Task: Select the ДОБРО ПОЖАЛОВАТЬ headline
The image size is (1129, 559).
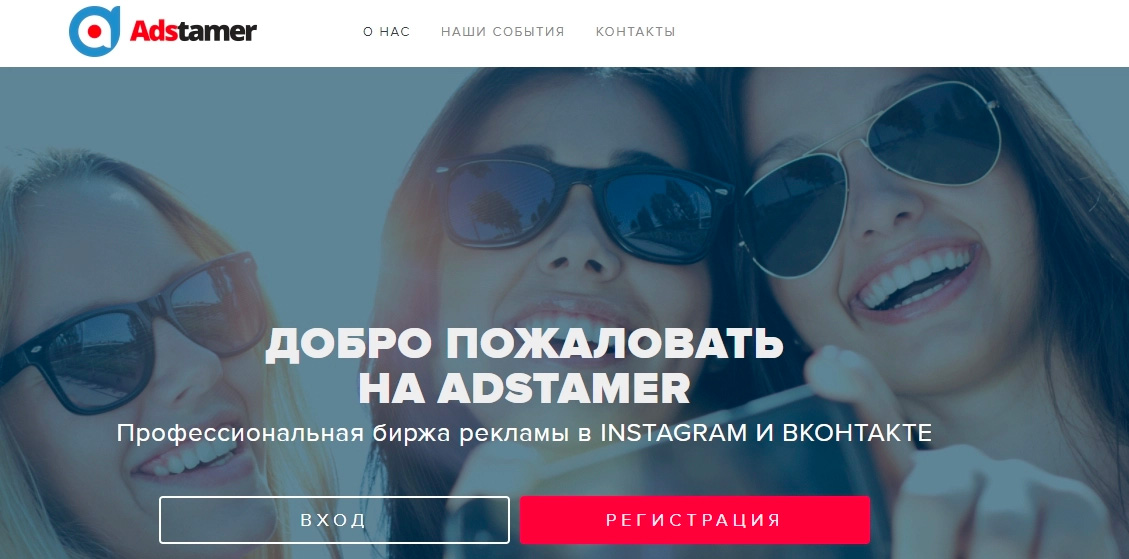Action: pyautogui.click(x=524, y=345)
